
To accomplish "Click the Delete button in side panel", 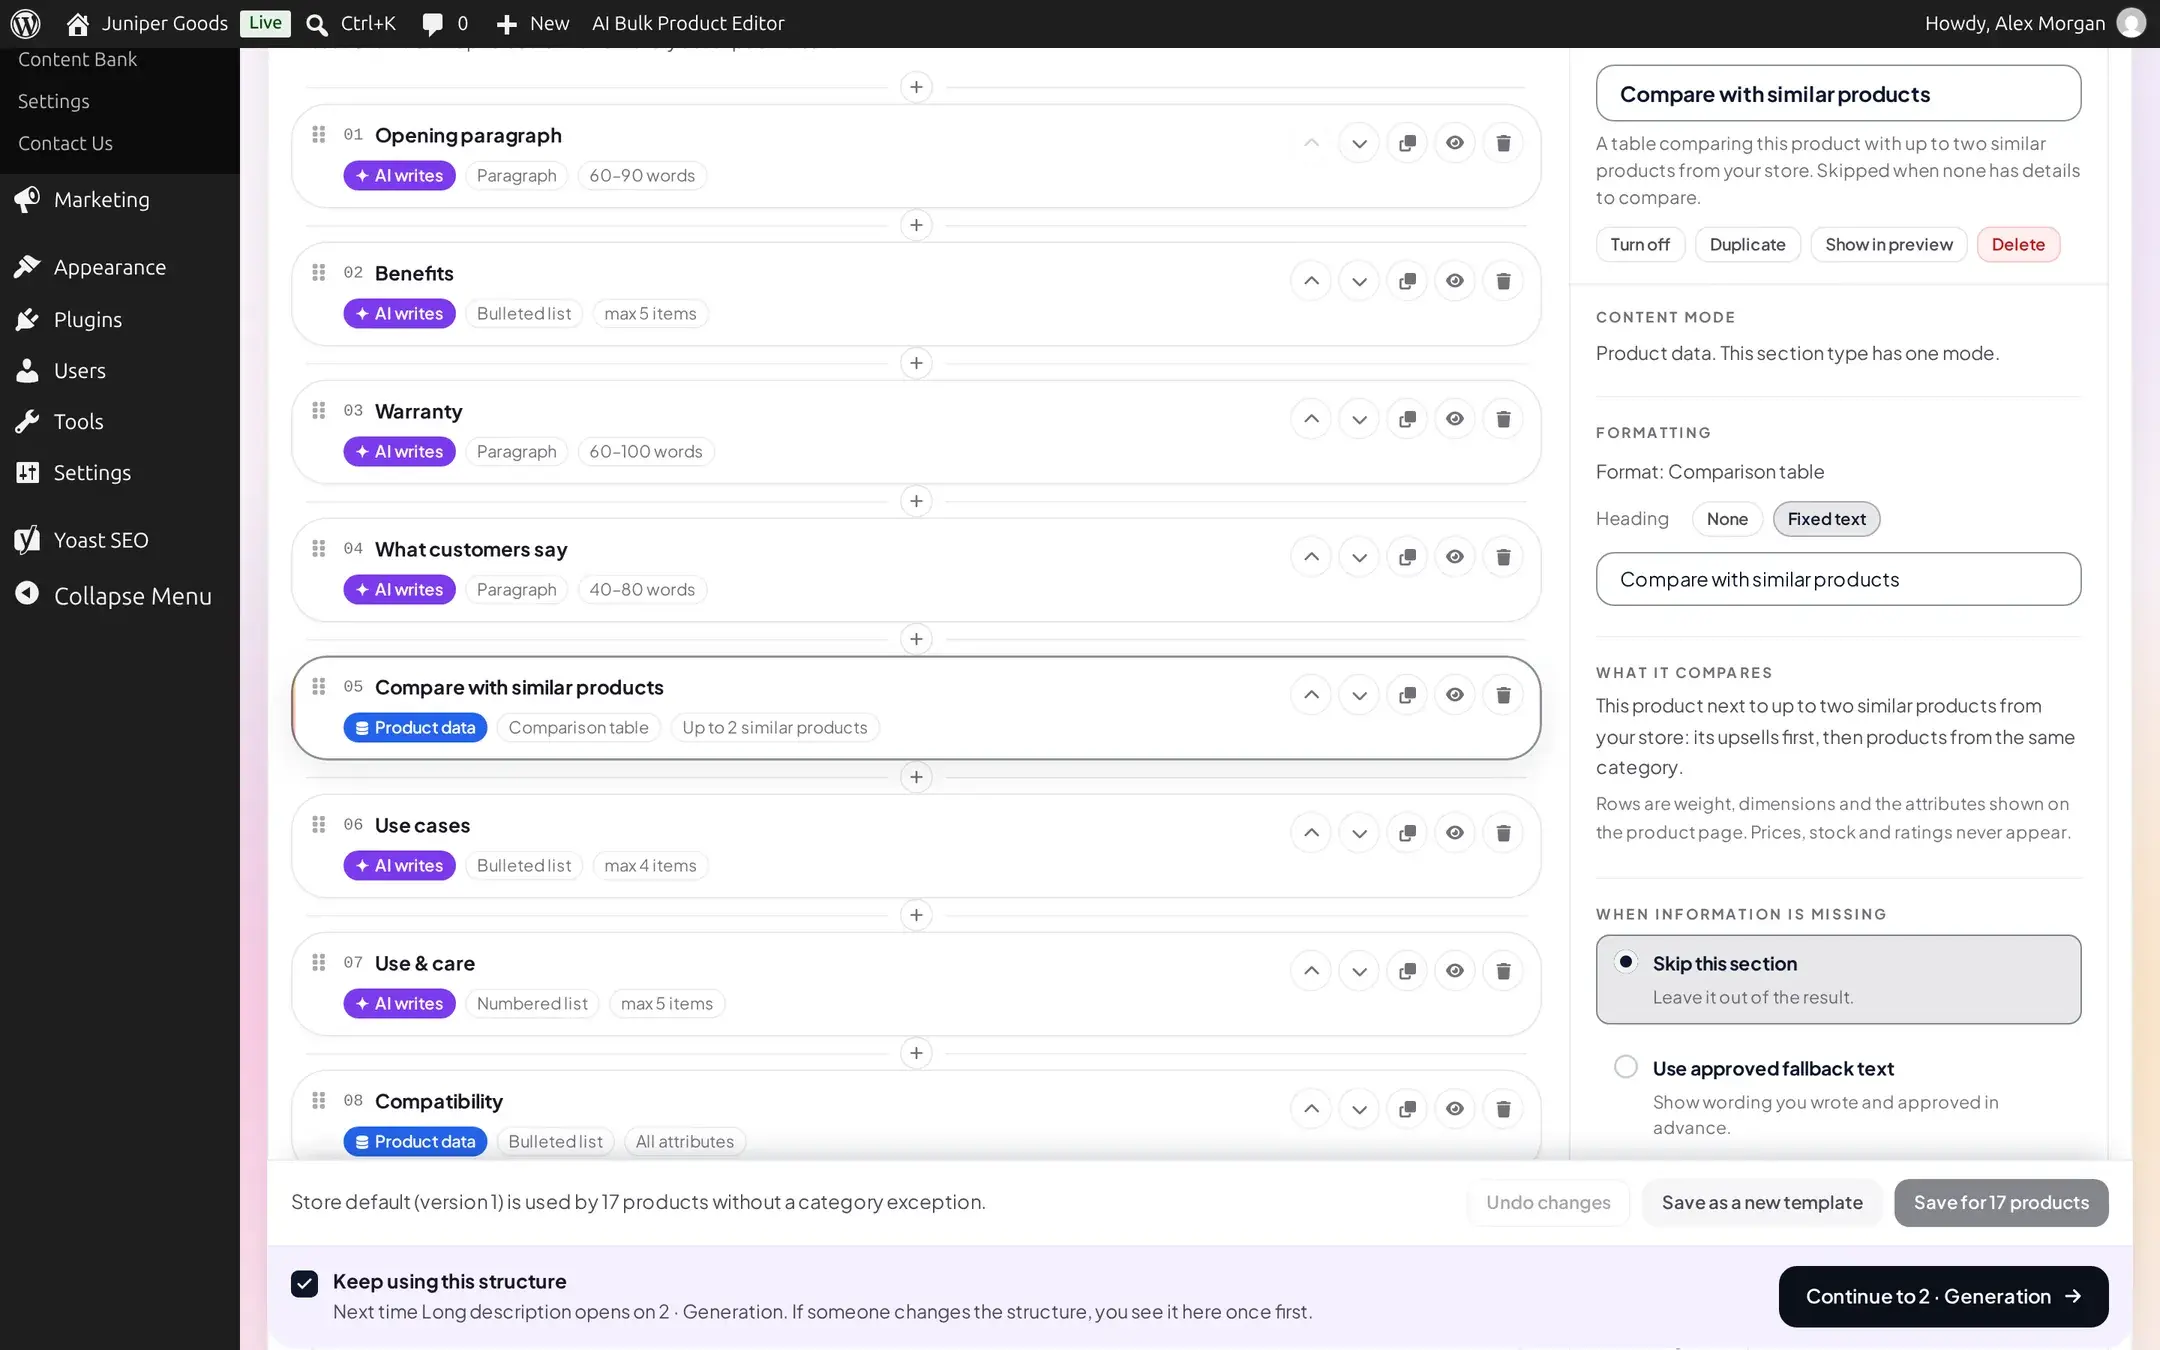I will (2018, 244).
